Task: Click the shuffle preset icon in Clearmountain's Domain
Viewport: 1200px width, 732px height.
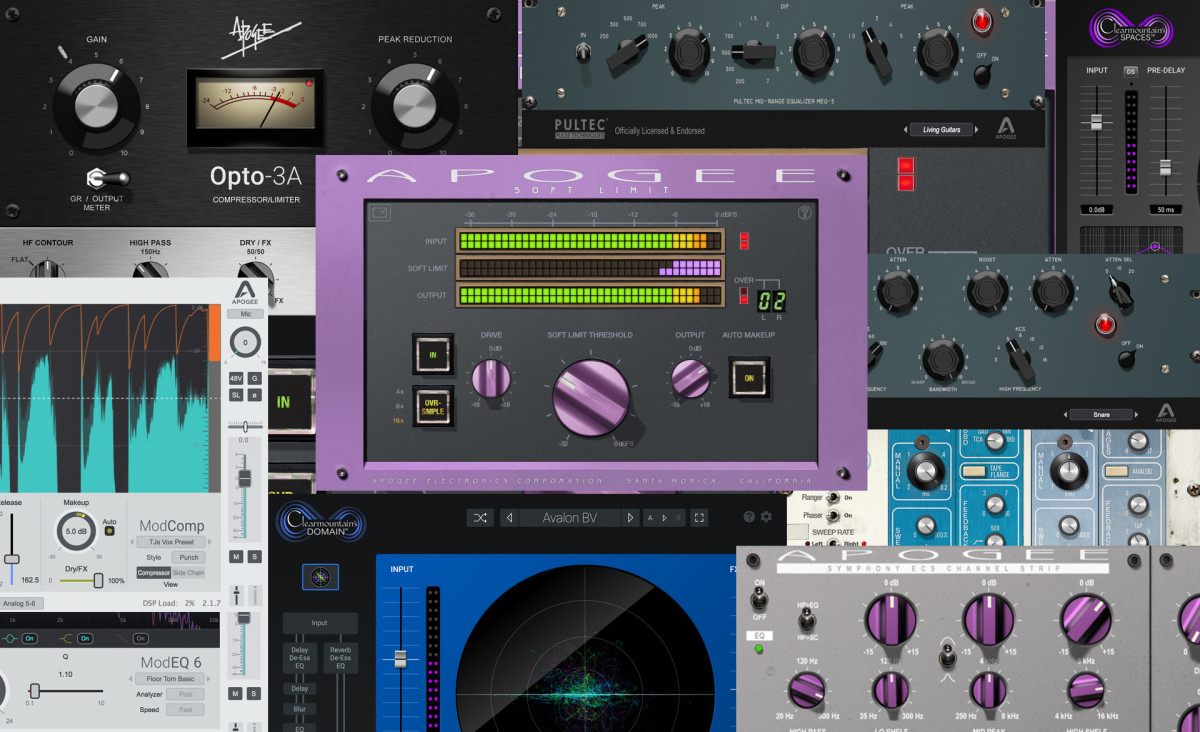Action: [x=481, y=517]
